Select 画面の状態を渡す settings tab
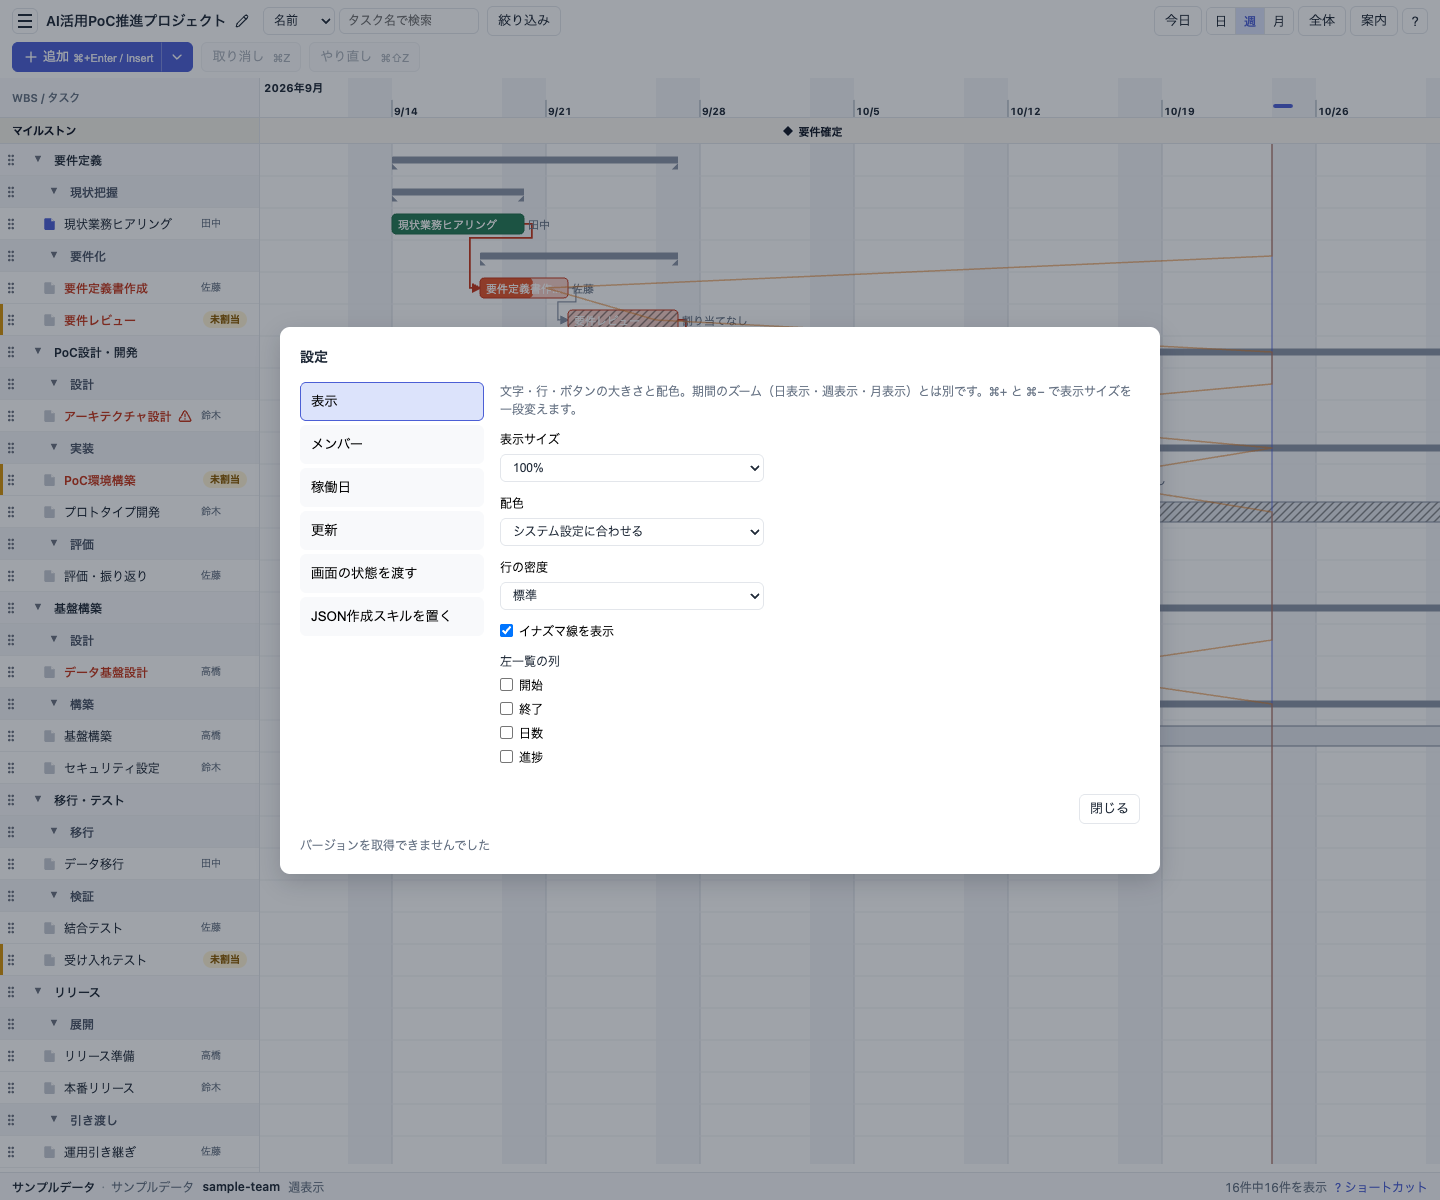This screenshot has height=1200, width=1440. tap(392, 573)
